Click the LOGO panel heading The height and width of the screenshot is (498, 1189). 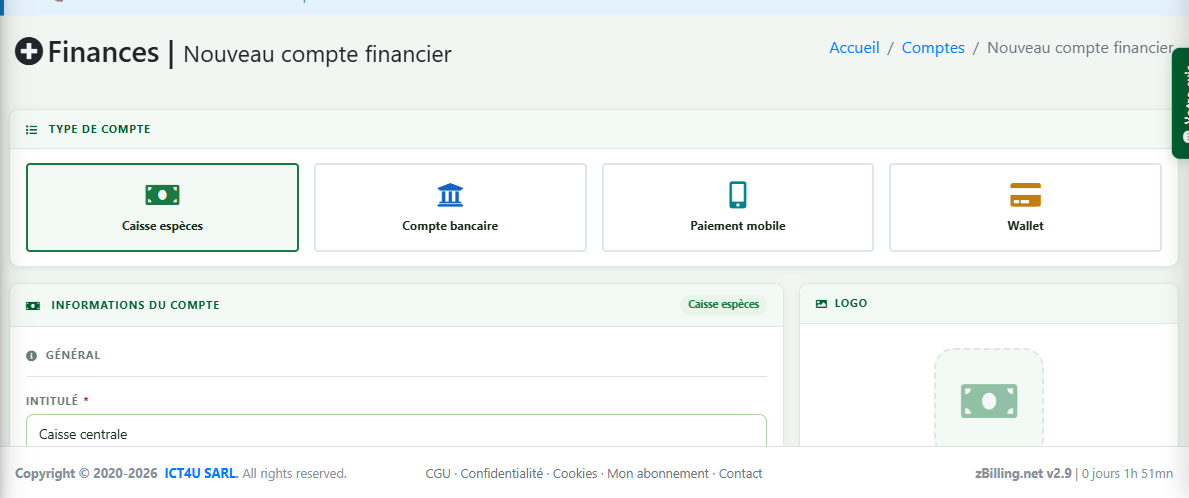pos(851,303)
